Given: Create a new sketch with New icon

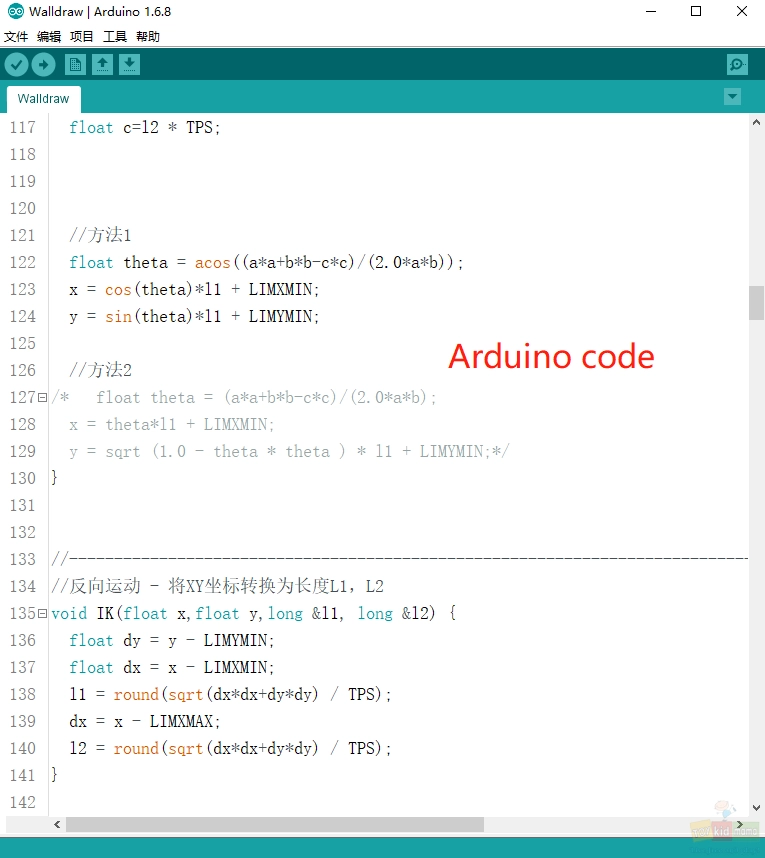Looking at the screenshot, I should tap(75, 65).
